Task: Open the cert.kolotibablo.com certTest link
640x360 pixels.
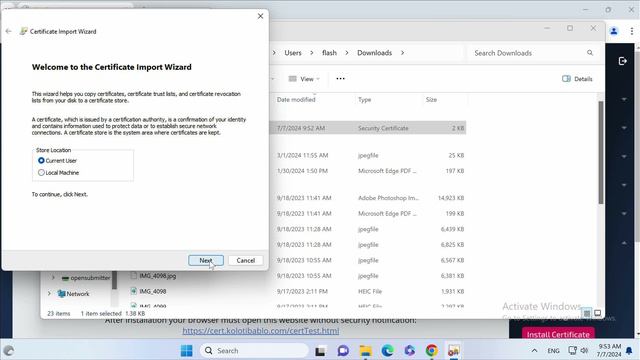Action: [260, 331]
